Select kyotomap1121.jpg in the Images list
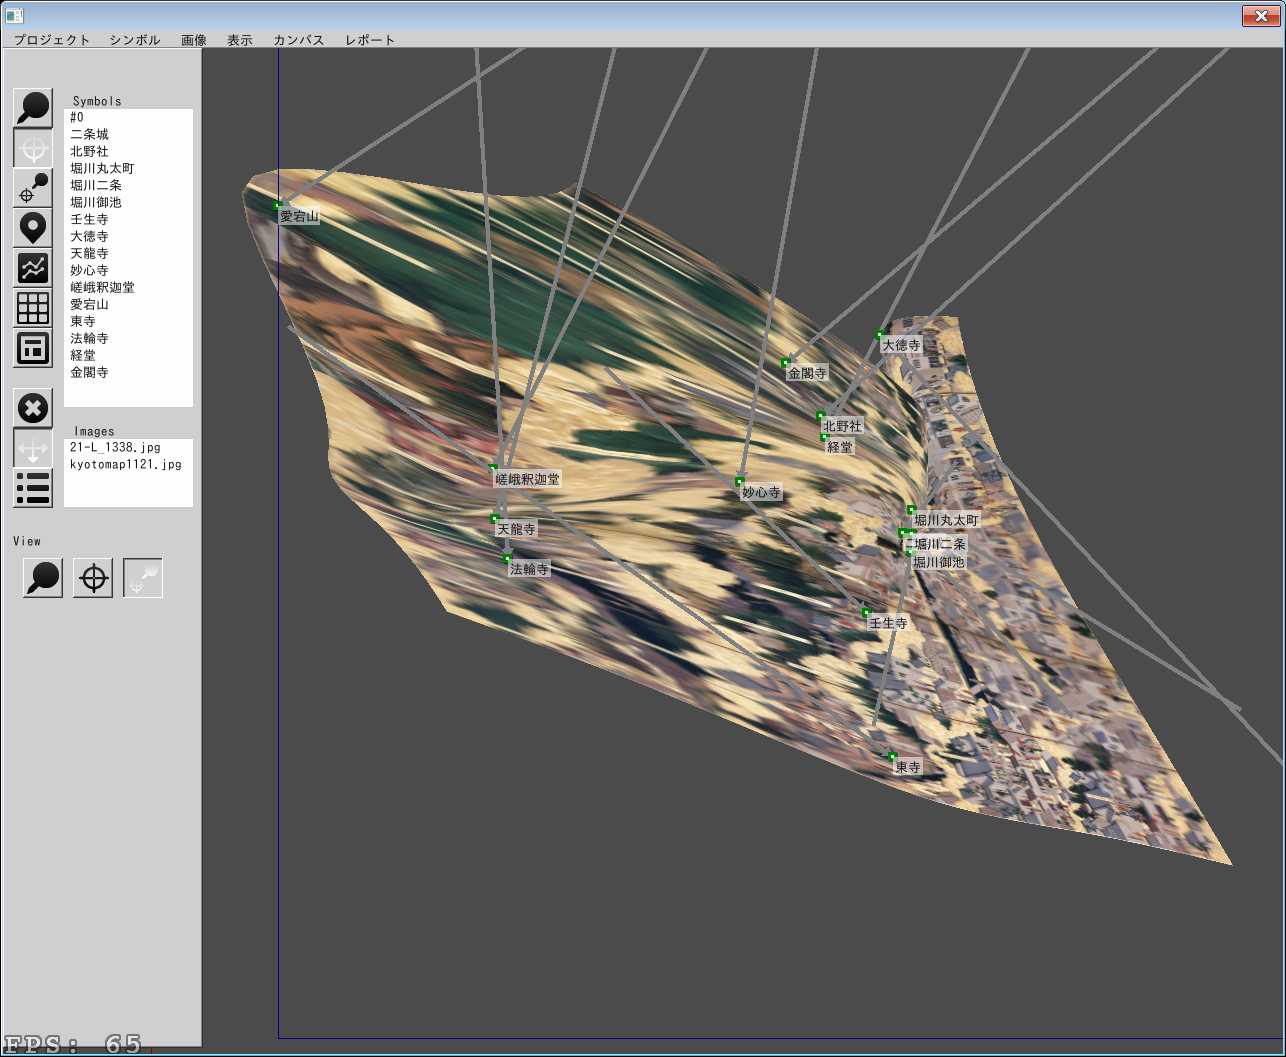Viewport: 1286px width, 1057px height. pos(128,464)
